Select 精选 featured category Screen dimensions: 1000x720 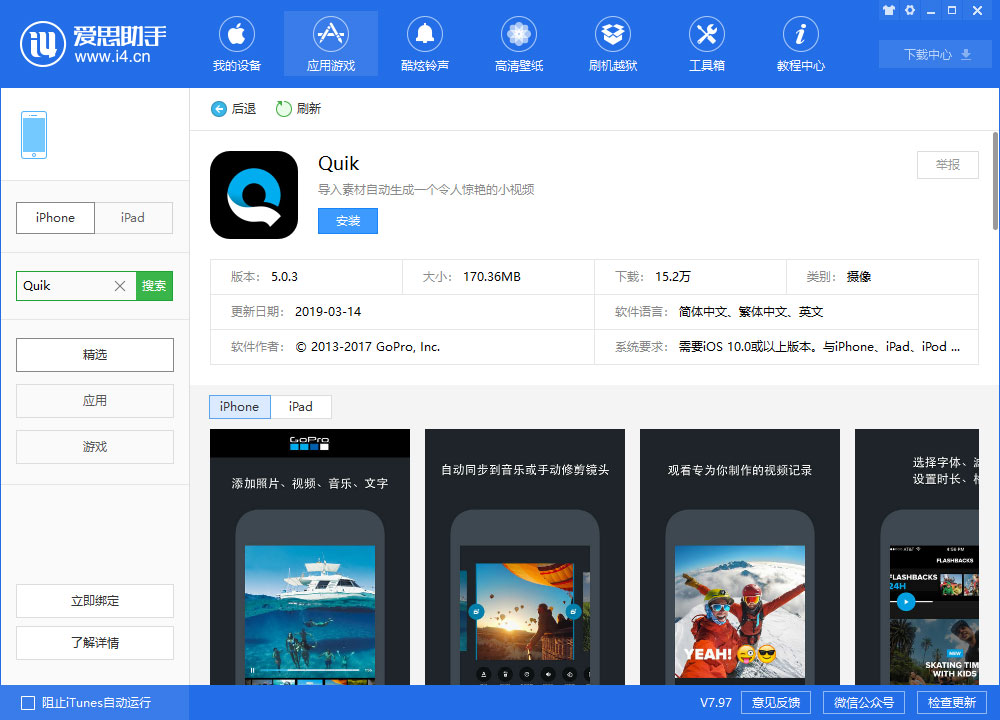[95, 355]
